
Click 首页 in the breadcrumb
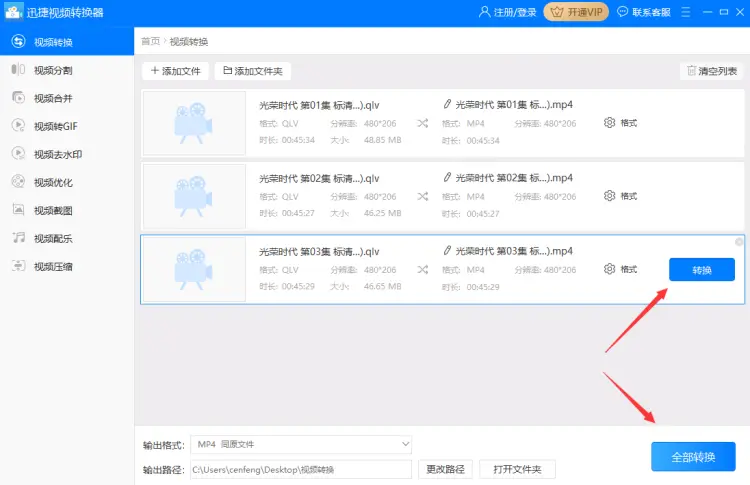pyautogui.click(x=150, y=41)
